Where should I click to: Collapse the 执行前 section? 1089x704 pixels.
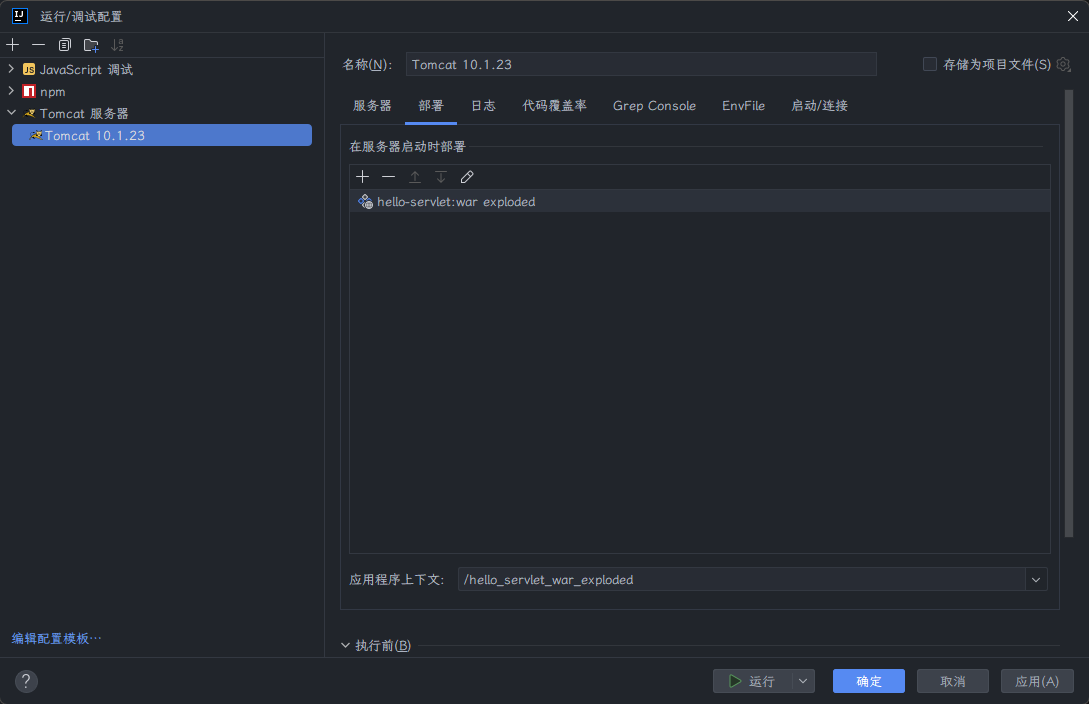pos(345,646)
